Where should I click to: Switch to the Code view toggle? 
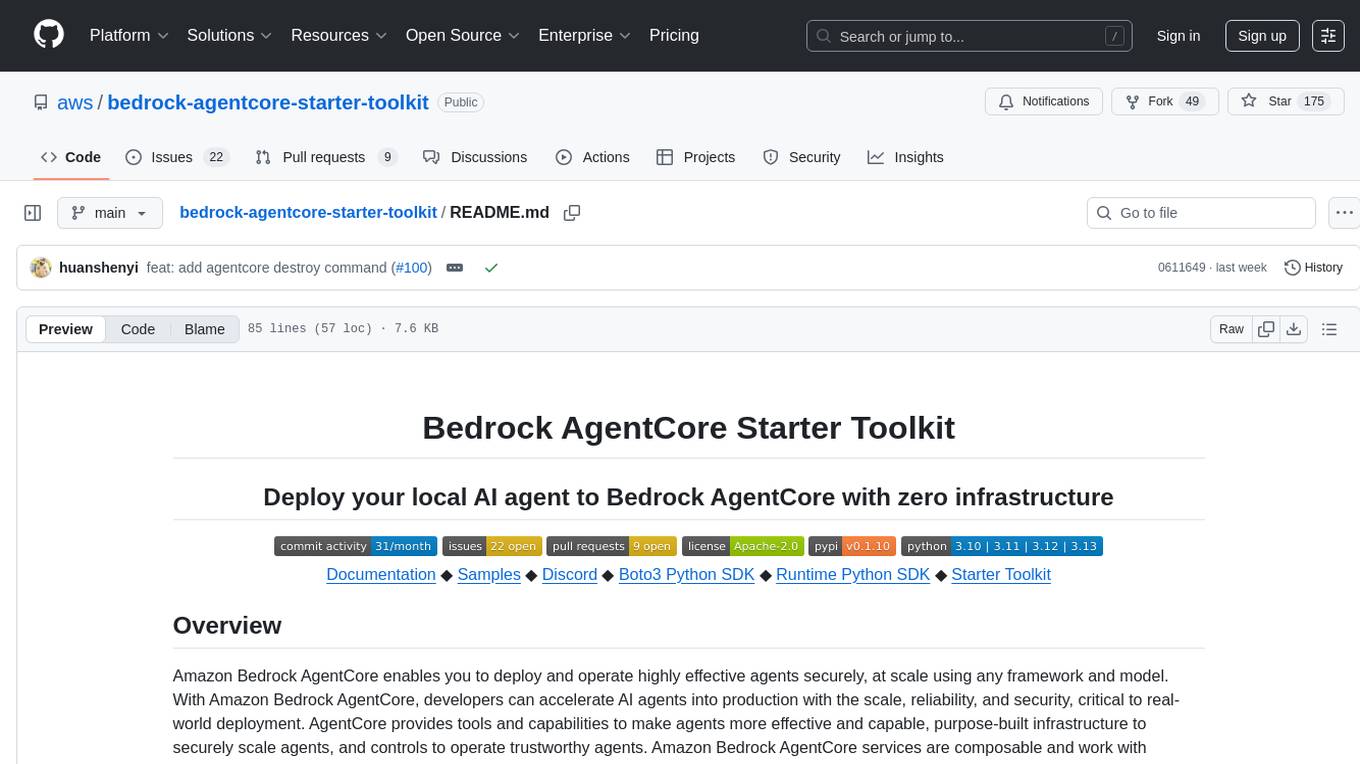pyautogui.click(x=138, y=329)
